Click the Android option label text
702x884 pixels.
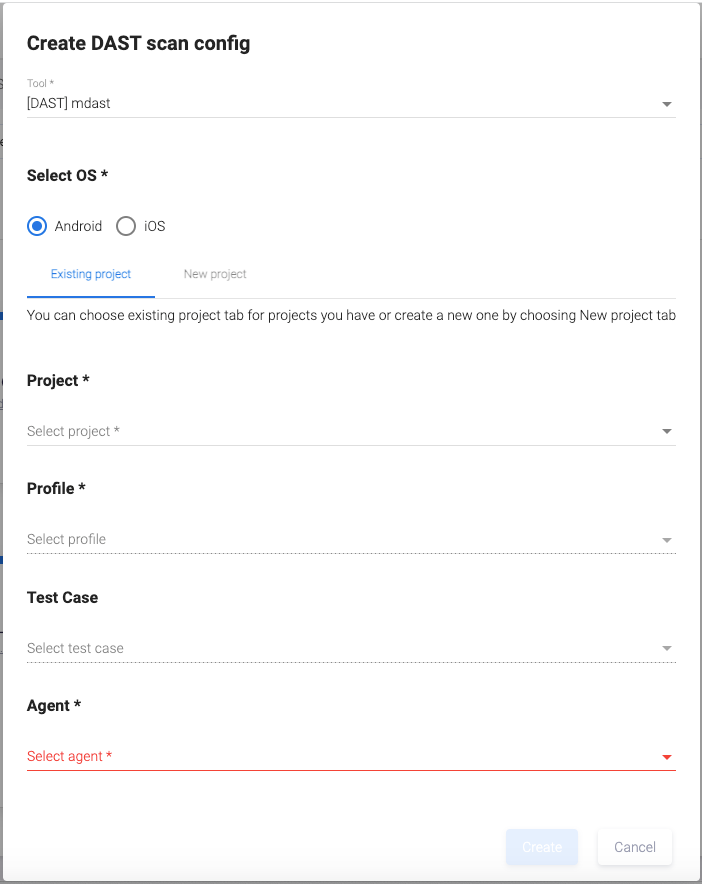tap(78, 226)
